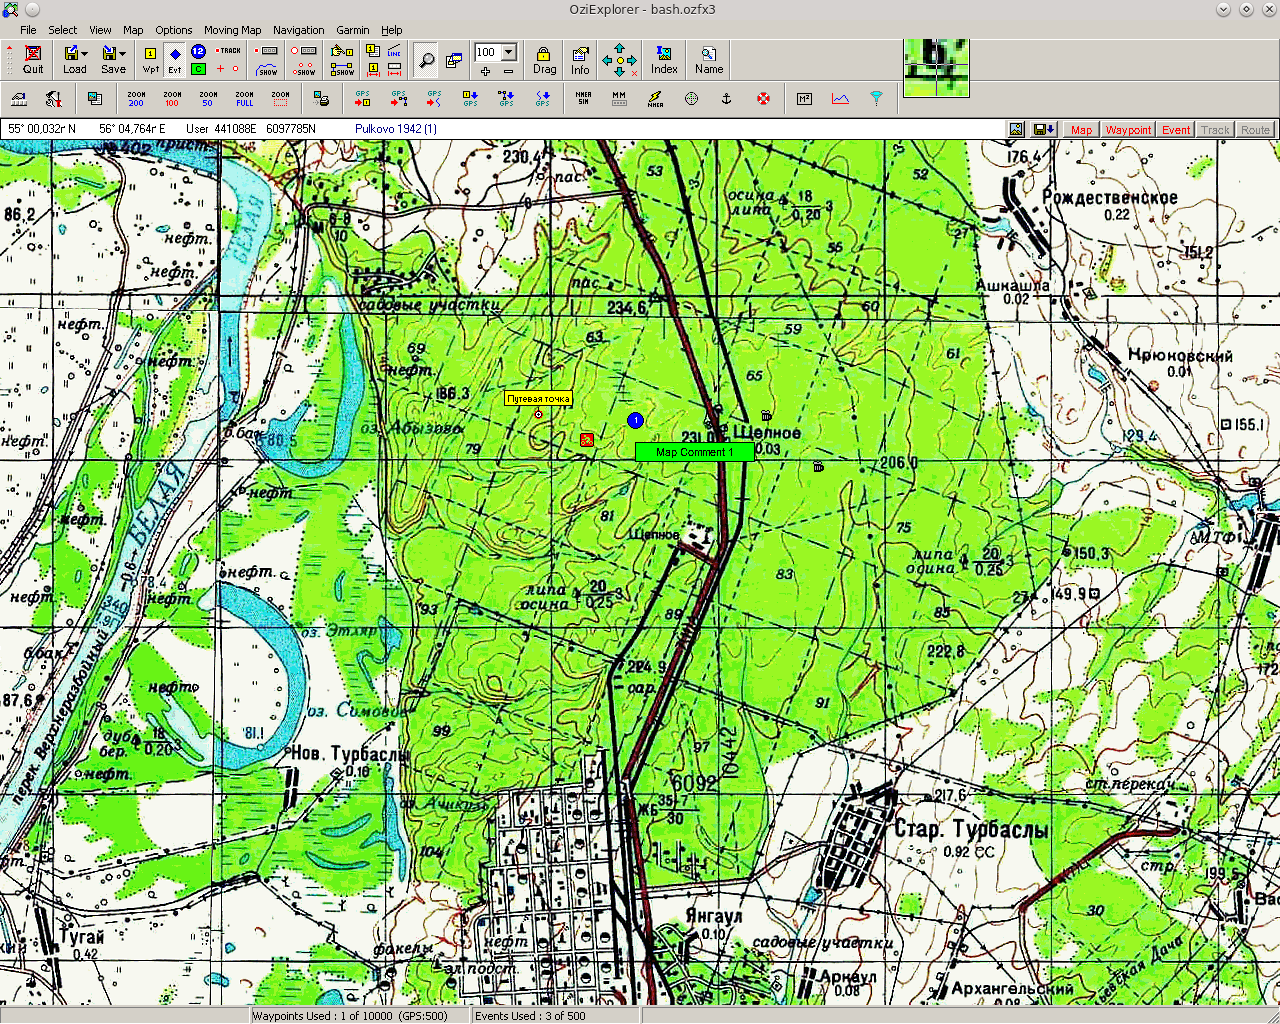Image resolution: width=1280 pixels, height=1024 pixels.
Task: Open the Index map icon
Action: tap(664, 59)
